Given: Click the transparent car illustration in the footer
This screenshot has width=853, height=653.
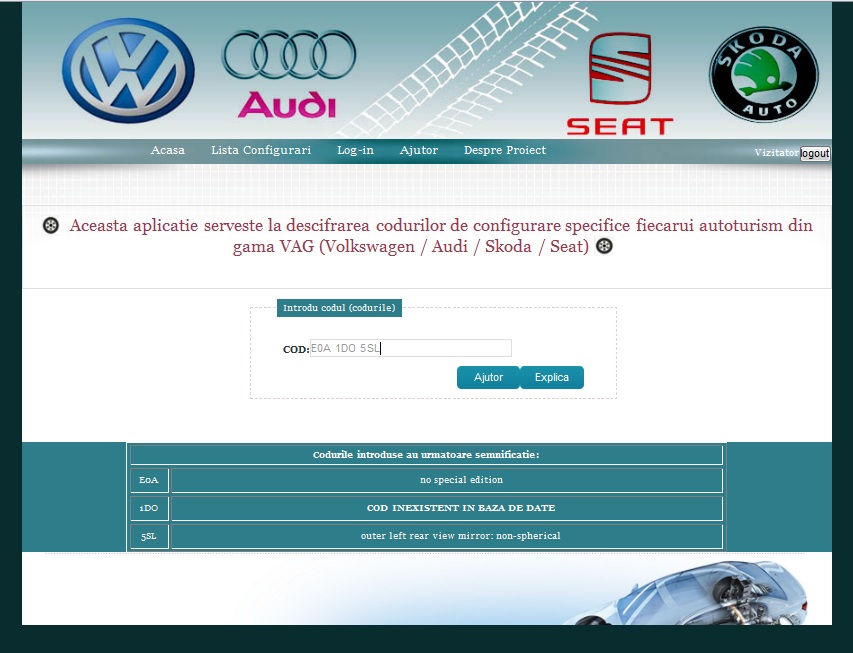Looking at the screenshot, I should tap(687, 593).
